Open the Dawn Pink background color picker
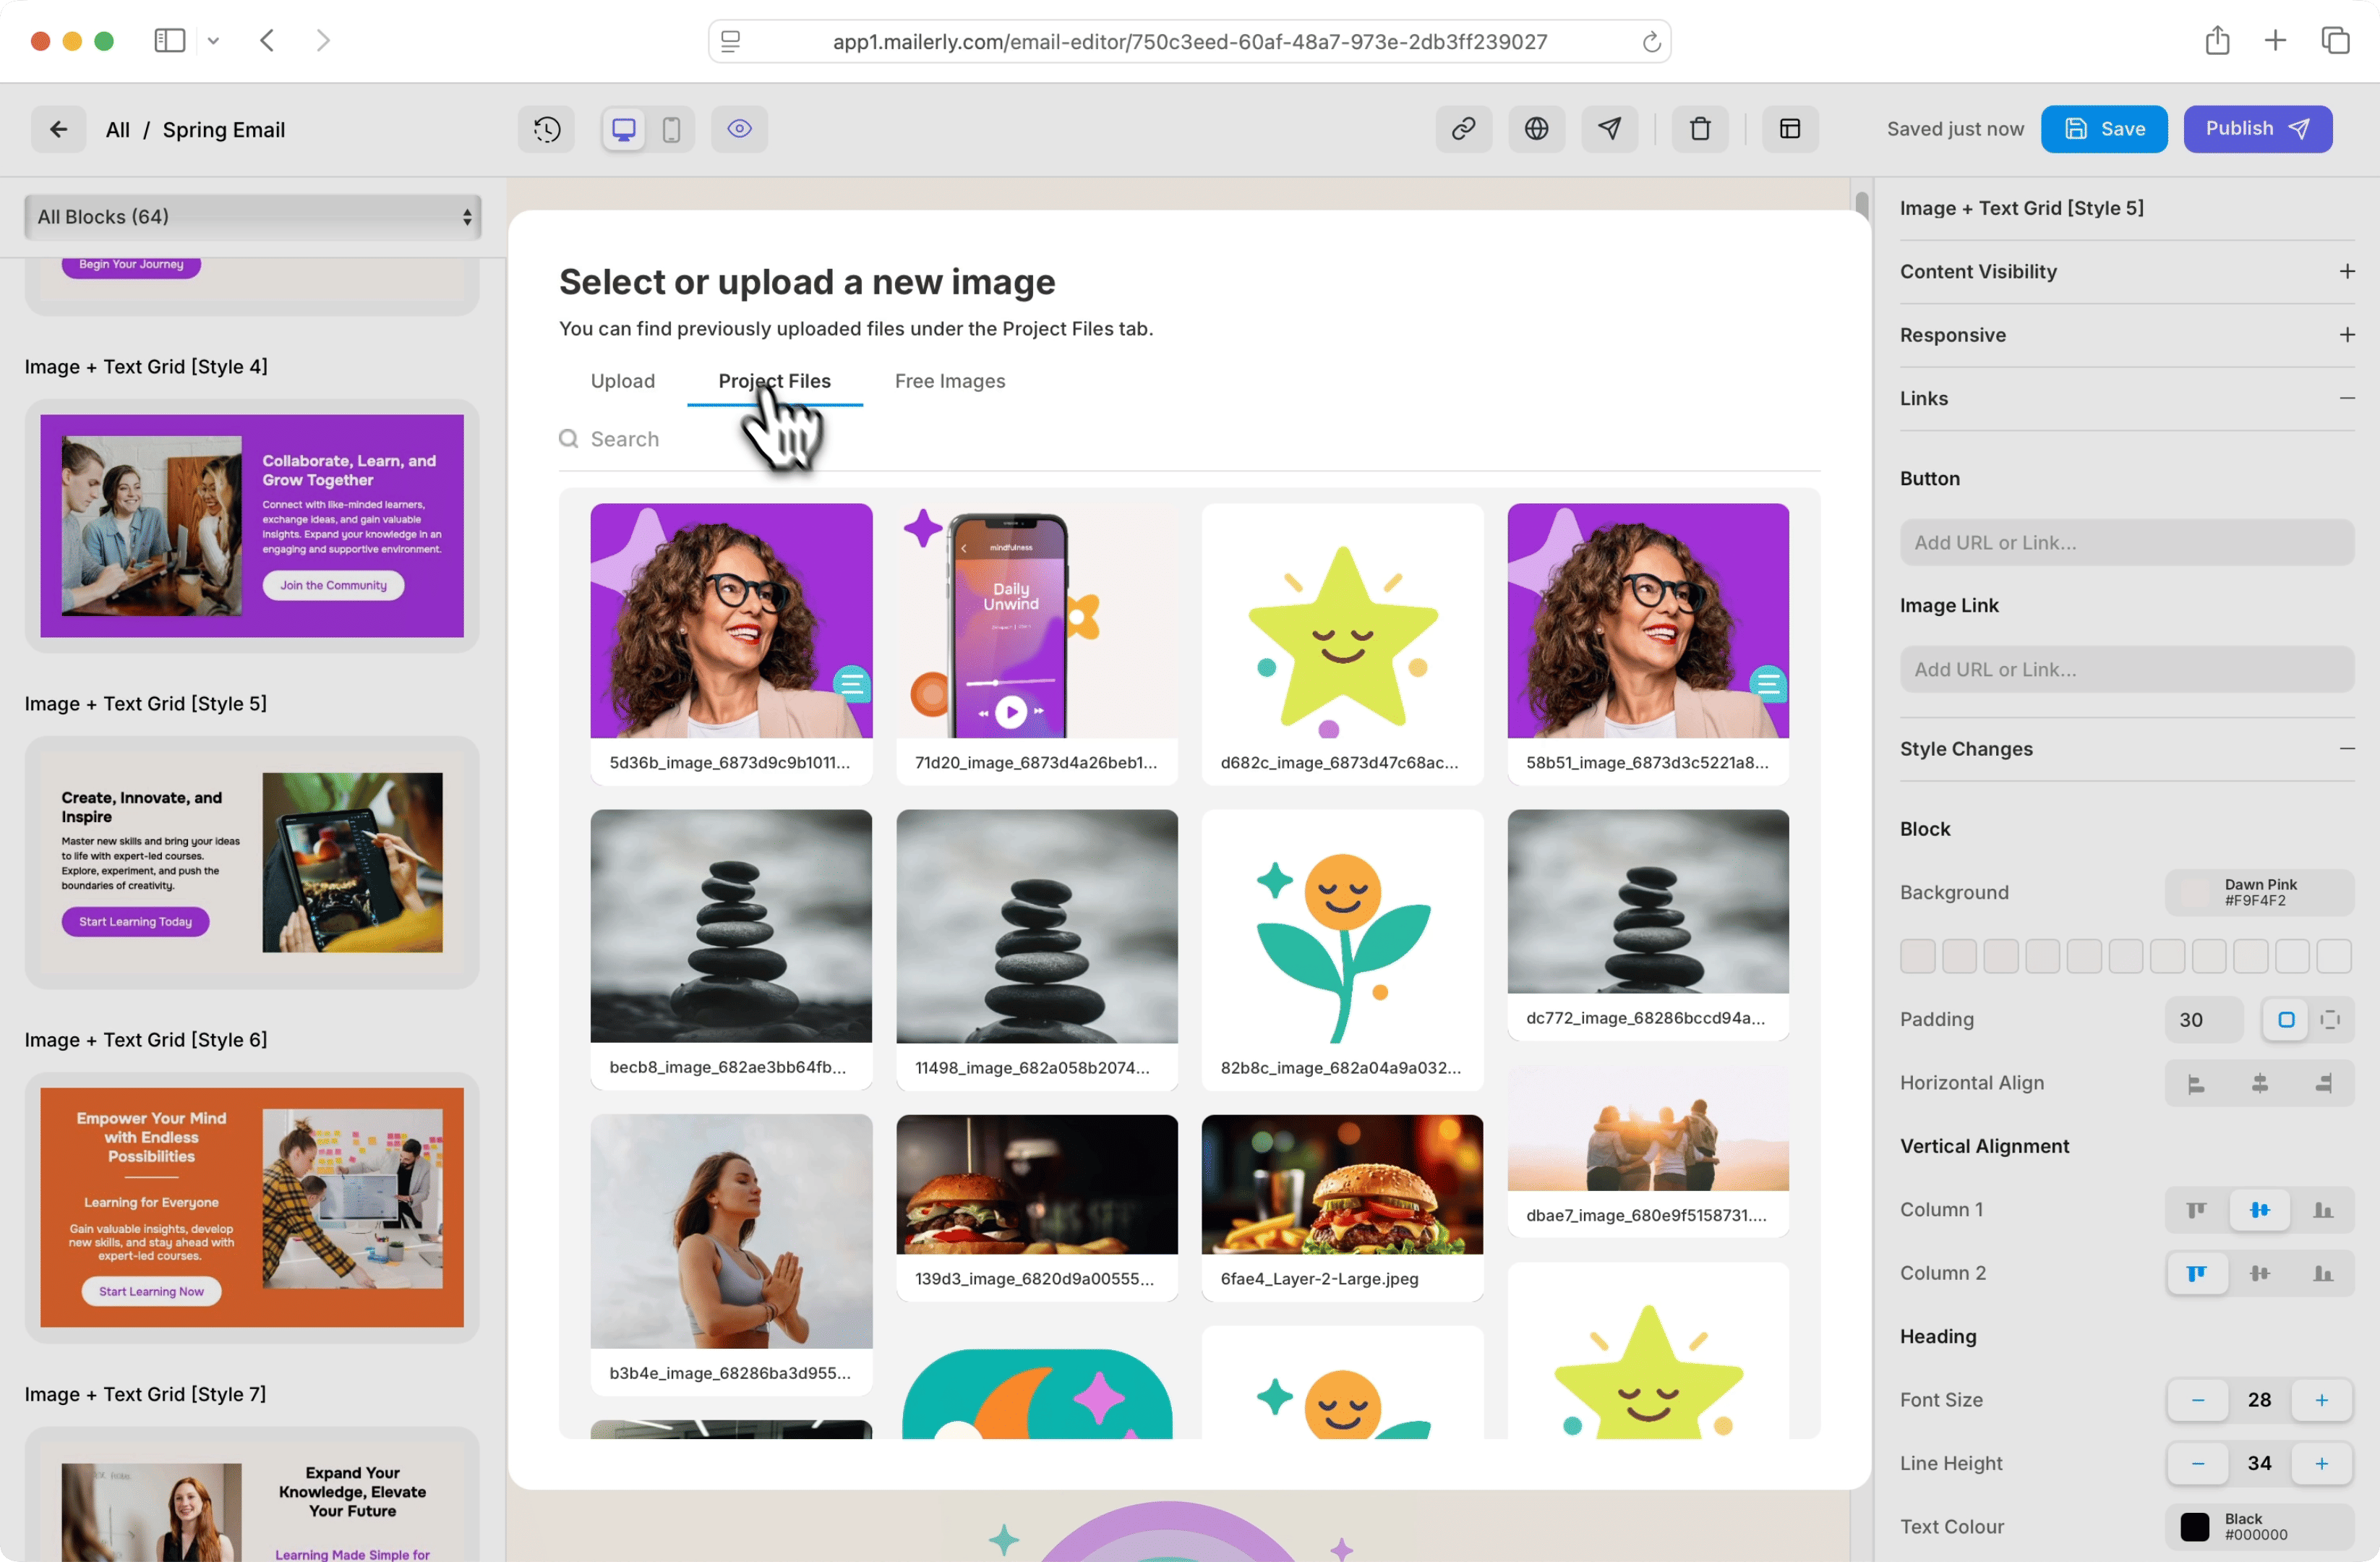2380x1562 pixels. [x=2259, y=892]
